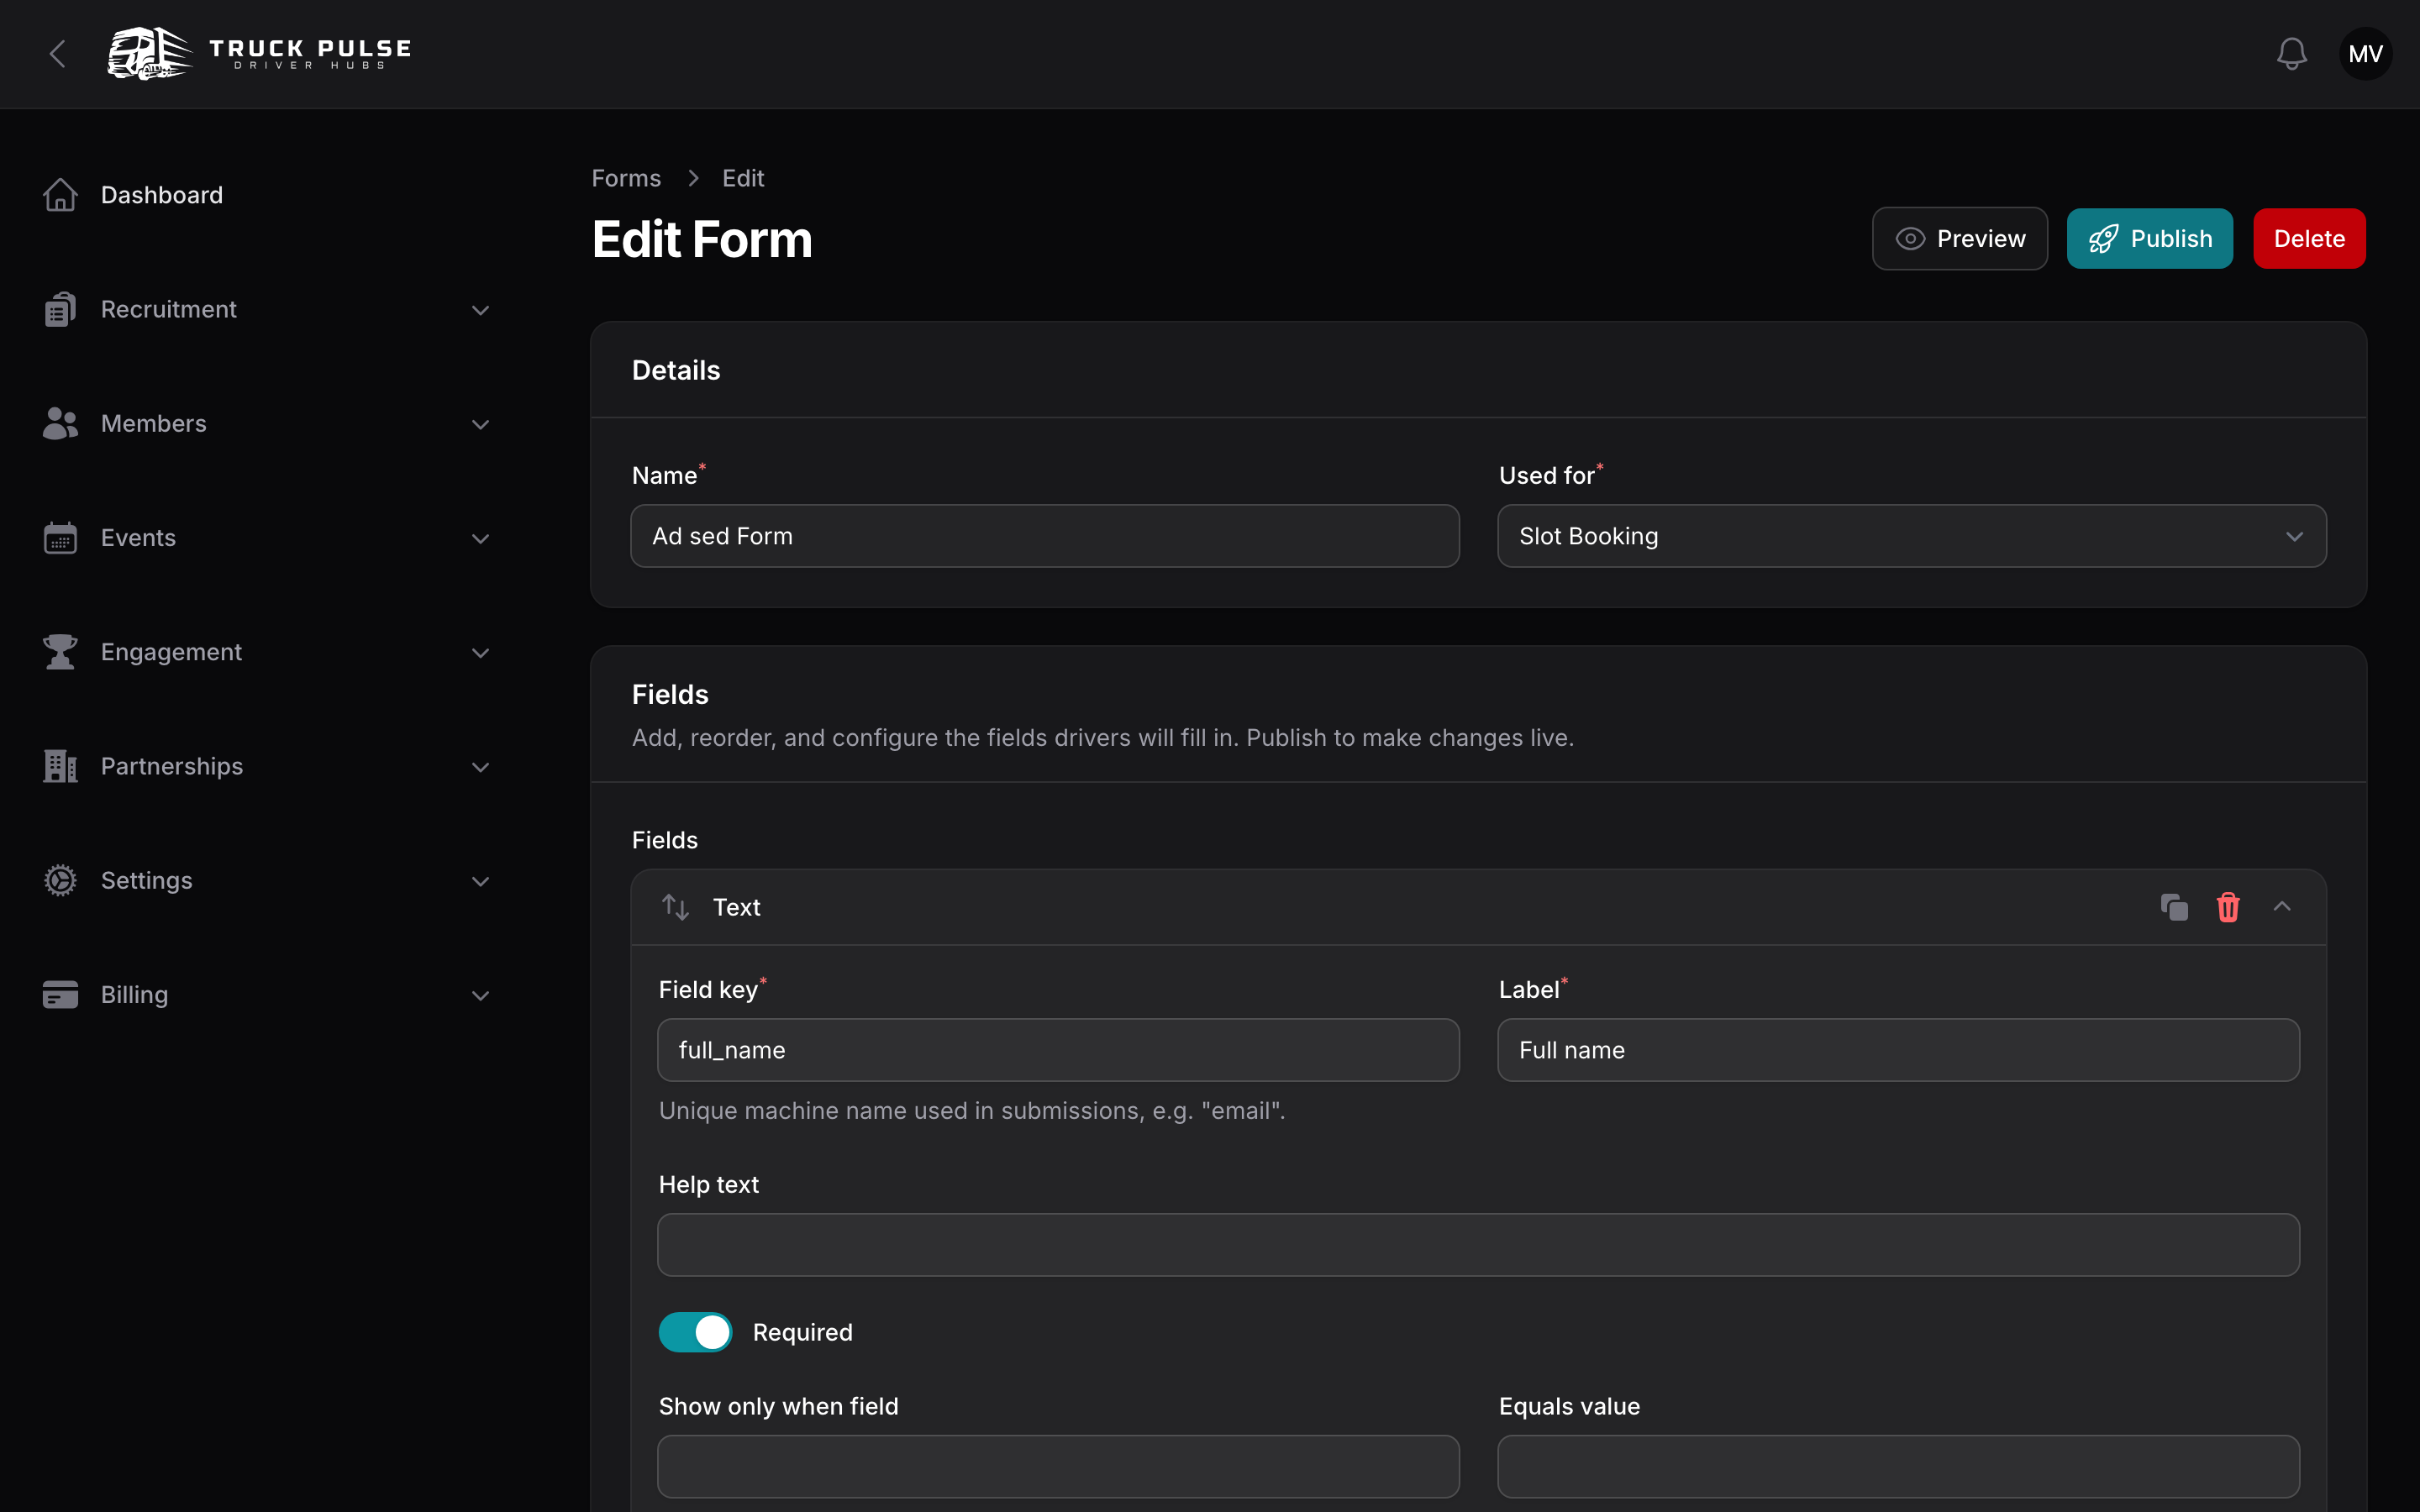The width and height of the screenshot is (2420, 1512).
Task: Delete the Text field with trash icon
Action: point(2228,907)
